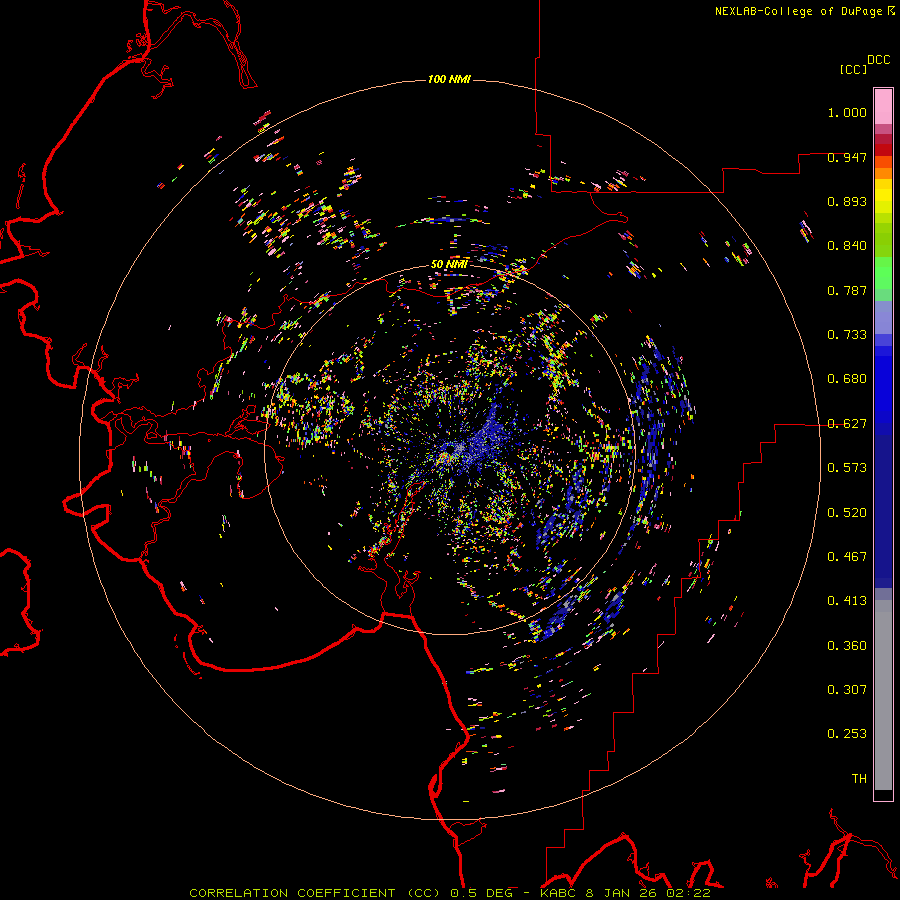Select the 0.307 scale value
This screenshot has width=900, height=900.
click(x=847, y=690)
